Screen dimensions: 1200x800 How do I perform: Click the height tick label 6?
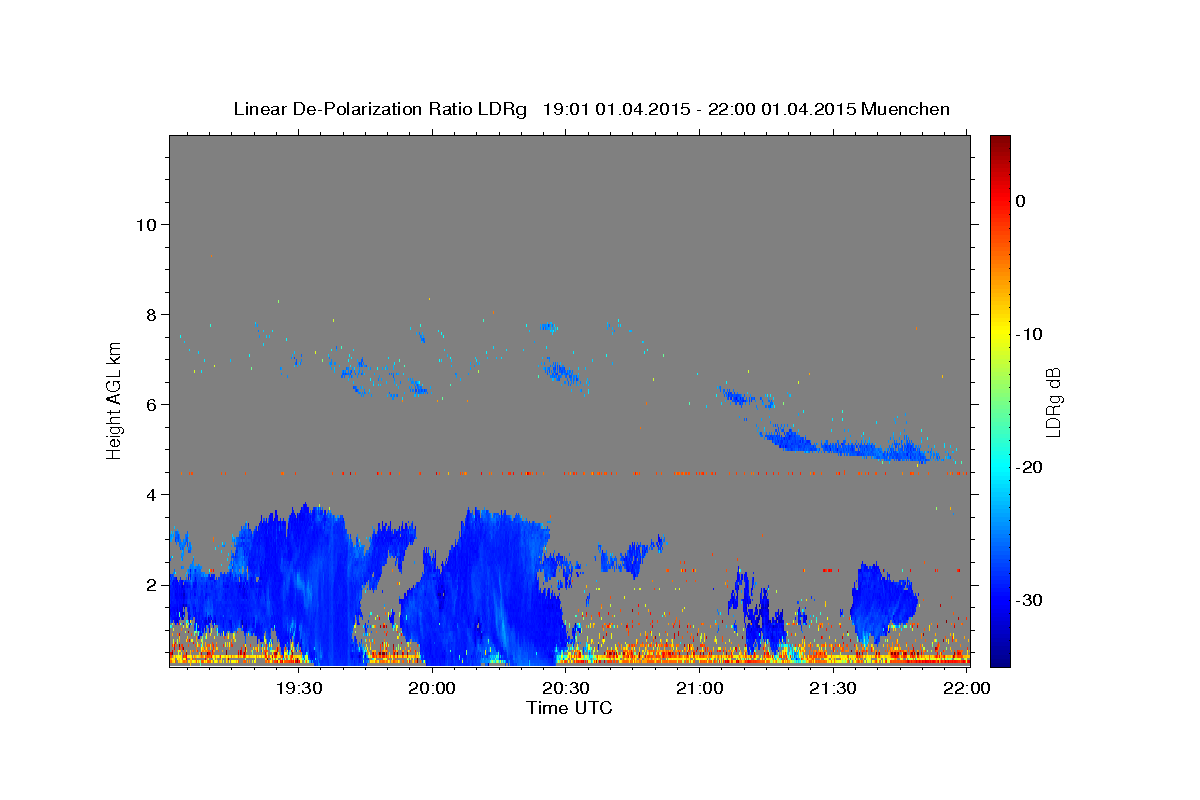(152, 404)
